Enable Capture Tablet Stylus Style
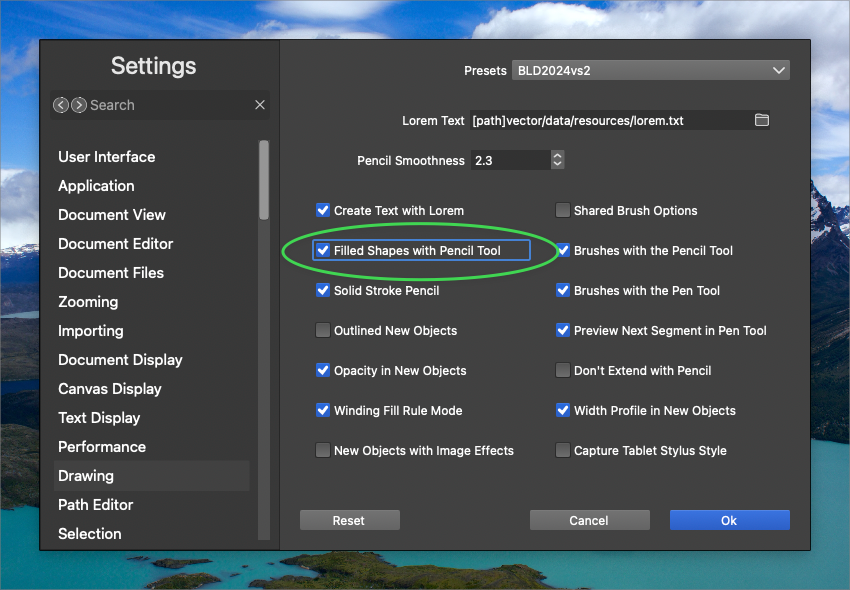 [563, 451]
